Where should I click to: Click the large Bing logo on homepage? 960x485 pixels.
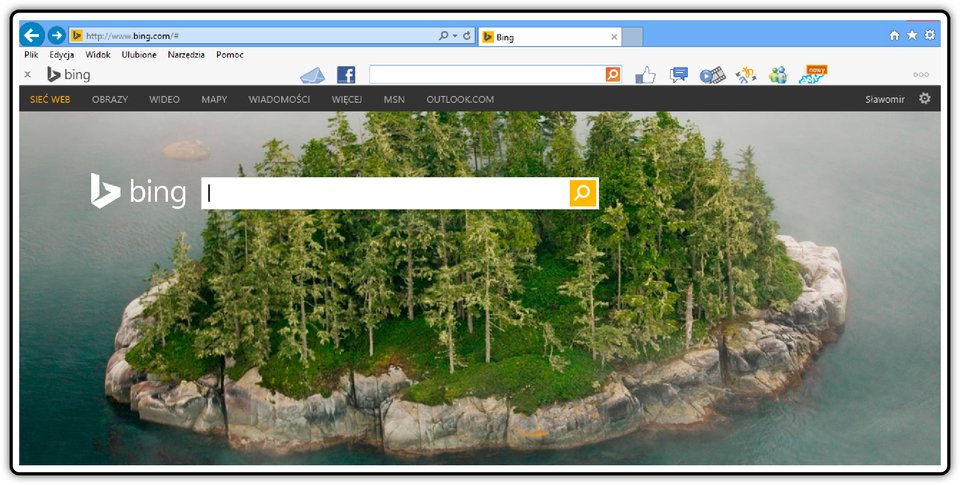[138, 192]
